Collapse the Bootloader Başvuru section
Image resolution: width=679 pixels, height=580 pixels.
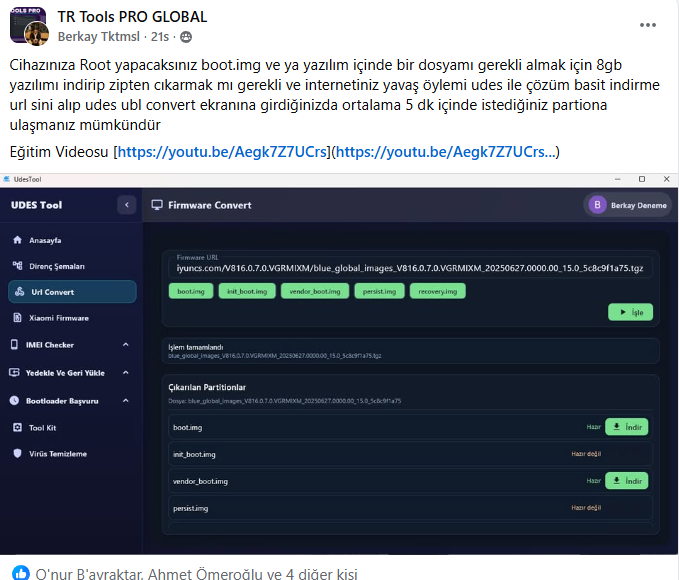click(126, 400)
